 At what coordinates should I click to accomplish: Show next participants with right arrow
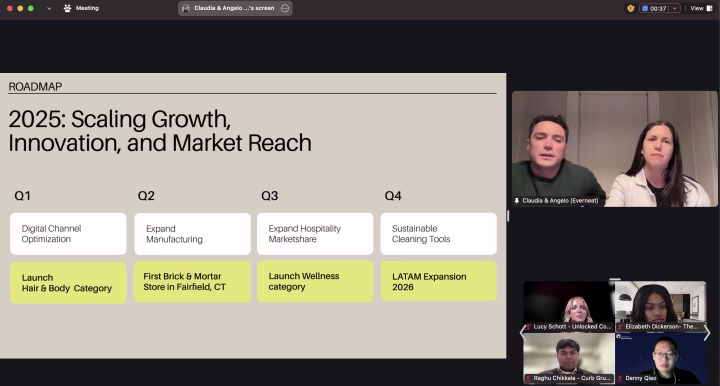(707, 334)
